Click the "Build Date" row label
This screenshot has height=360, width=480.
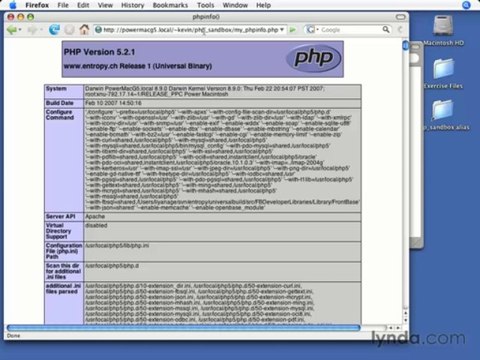(x=60, y=103)
